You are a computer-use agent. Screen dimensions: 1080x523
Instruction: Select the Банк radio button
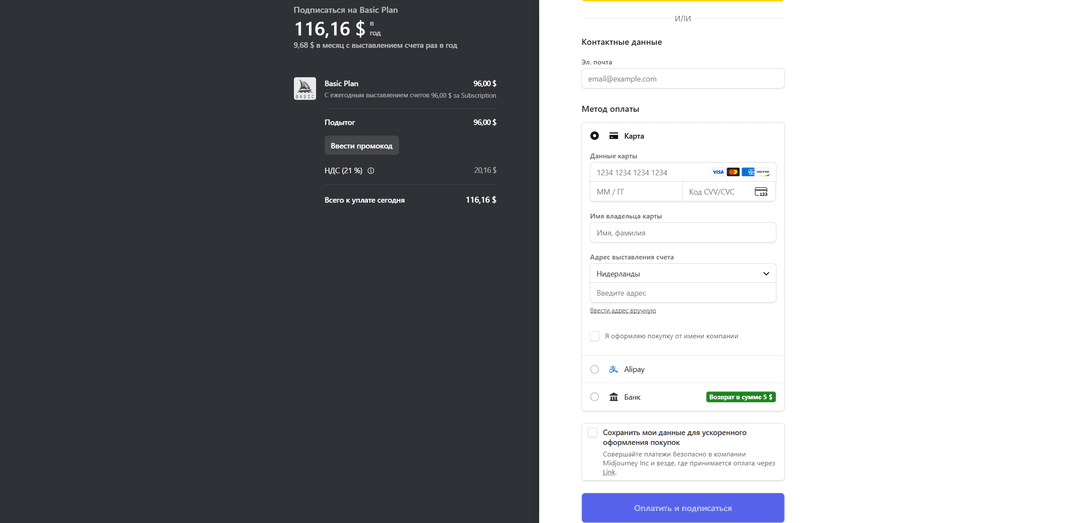click(x=594, y=397)
